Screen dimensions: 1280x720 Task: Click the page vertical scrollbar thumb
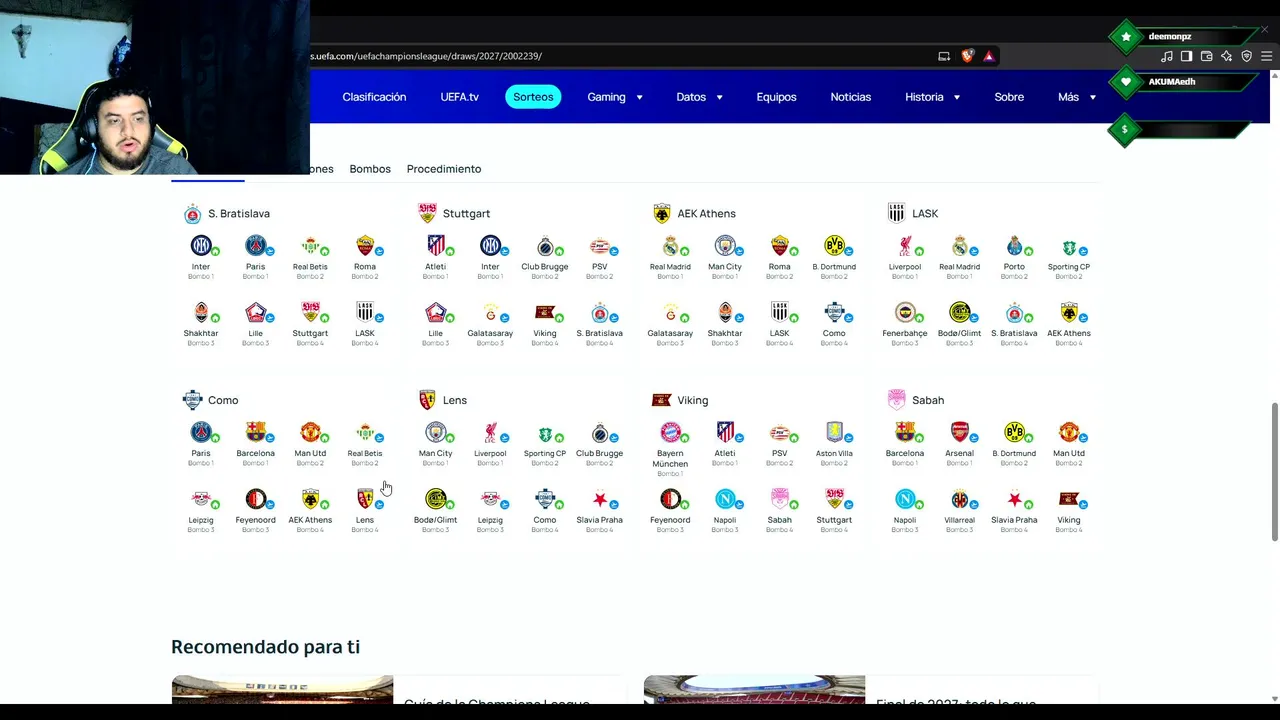click(x=1274, y=472)
